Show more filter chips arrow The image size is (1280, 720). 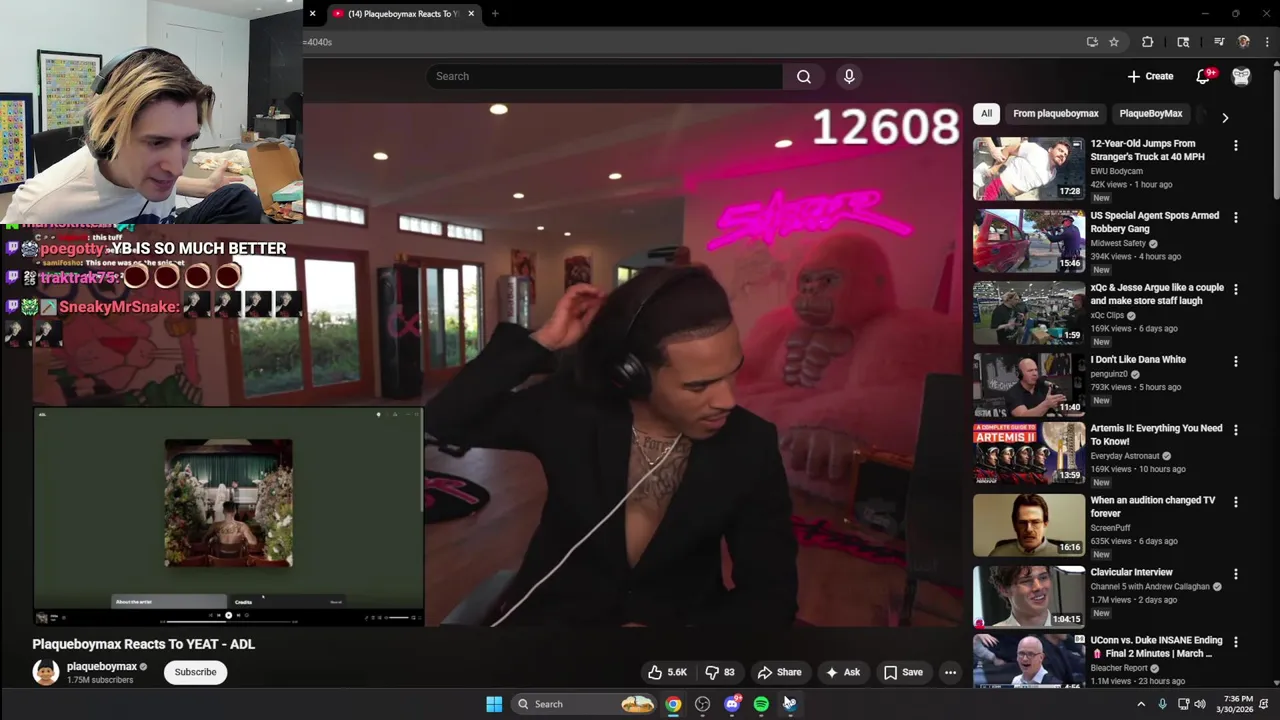click(x=1225, y=117)
